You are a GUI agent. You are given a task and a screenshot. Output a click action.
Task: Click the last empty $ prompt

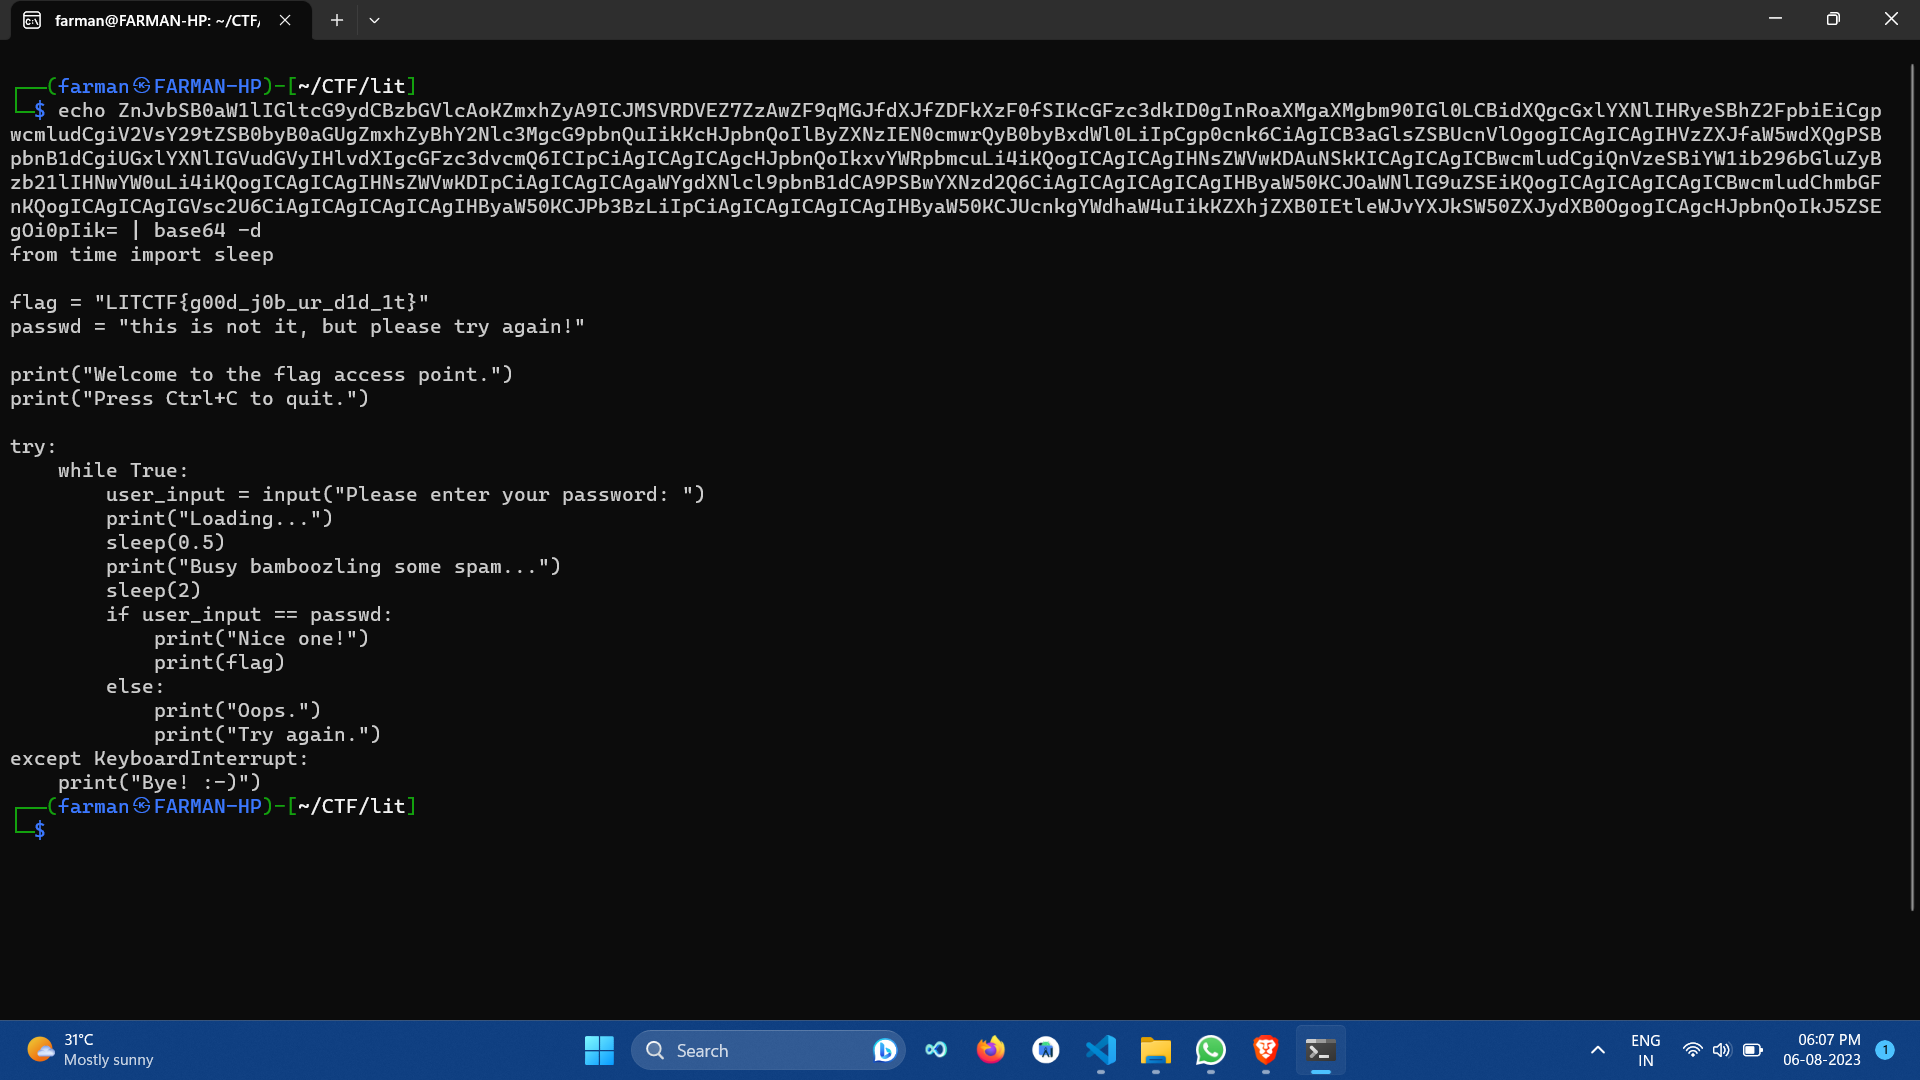(40, 830)
